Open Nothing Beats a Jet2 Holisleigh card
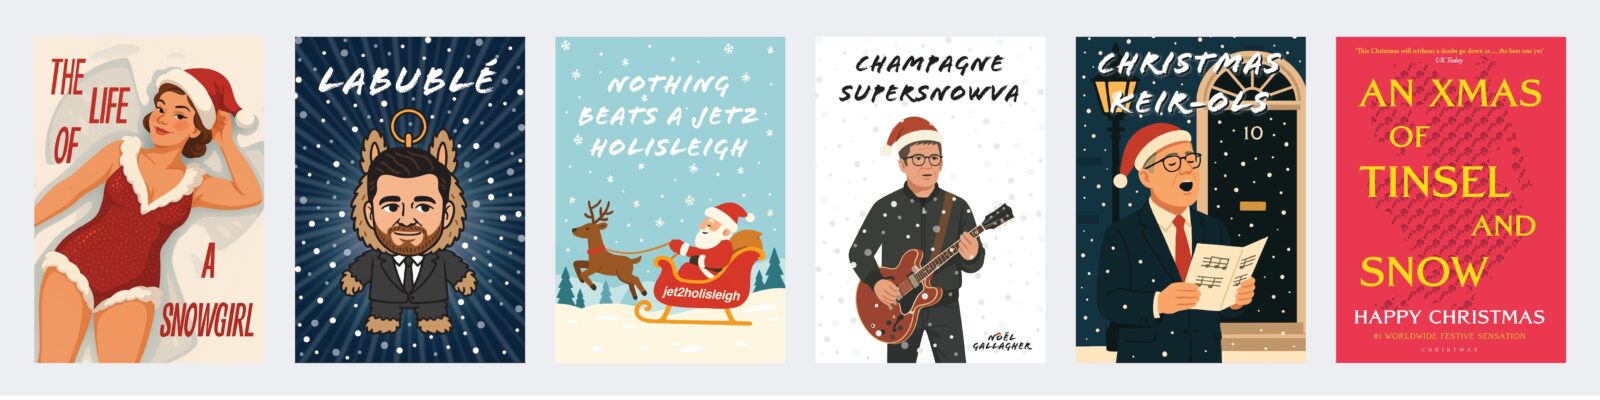1600x400 pixels. click(x=670, y=200)
